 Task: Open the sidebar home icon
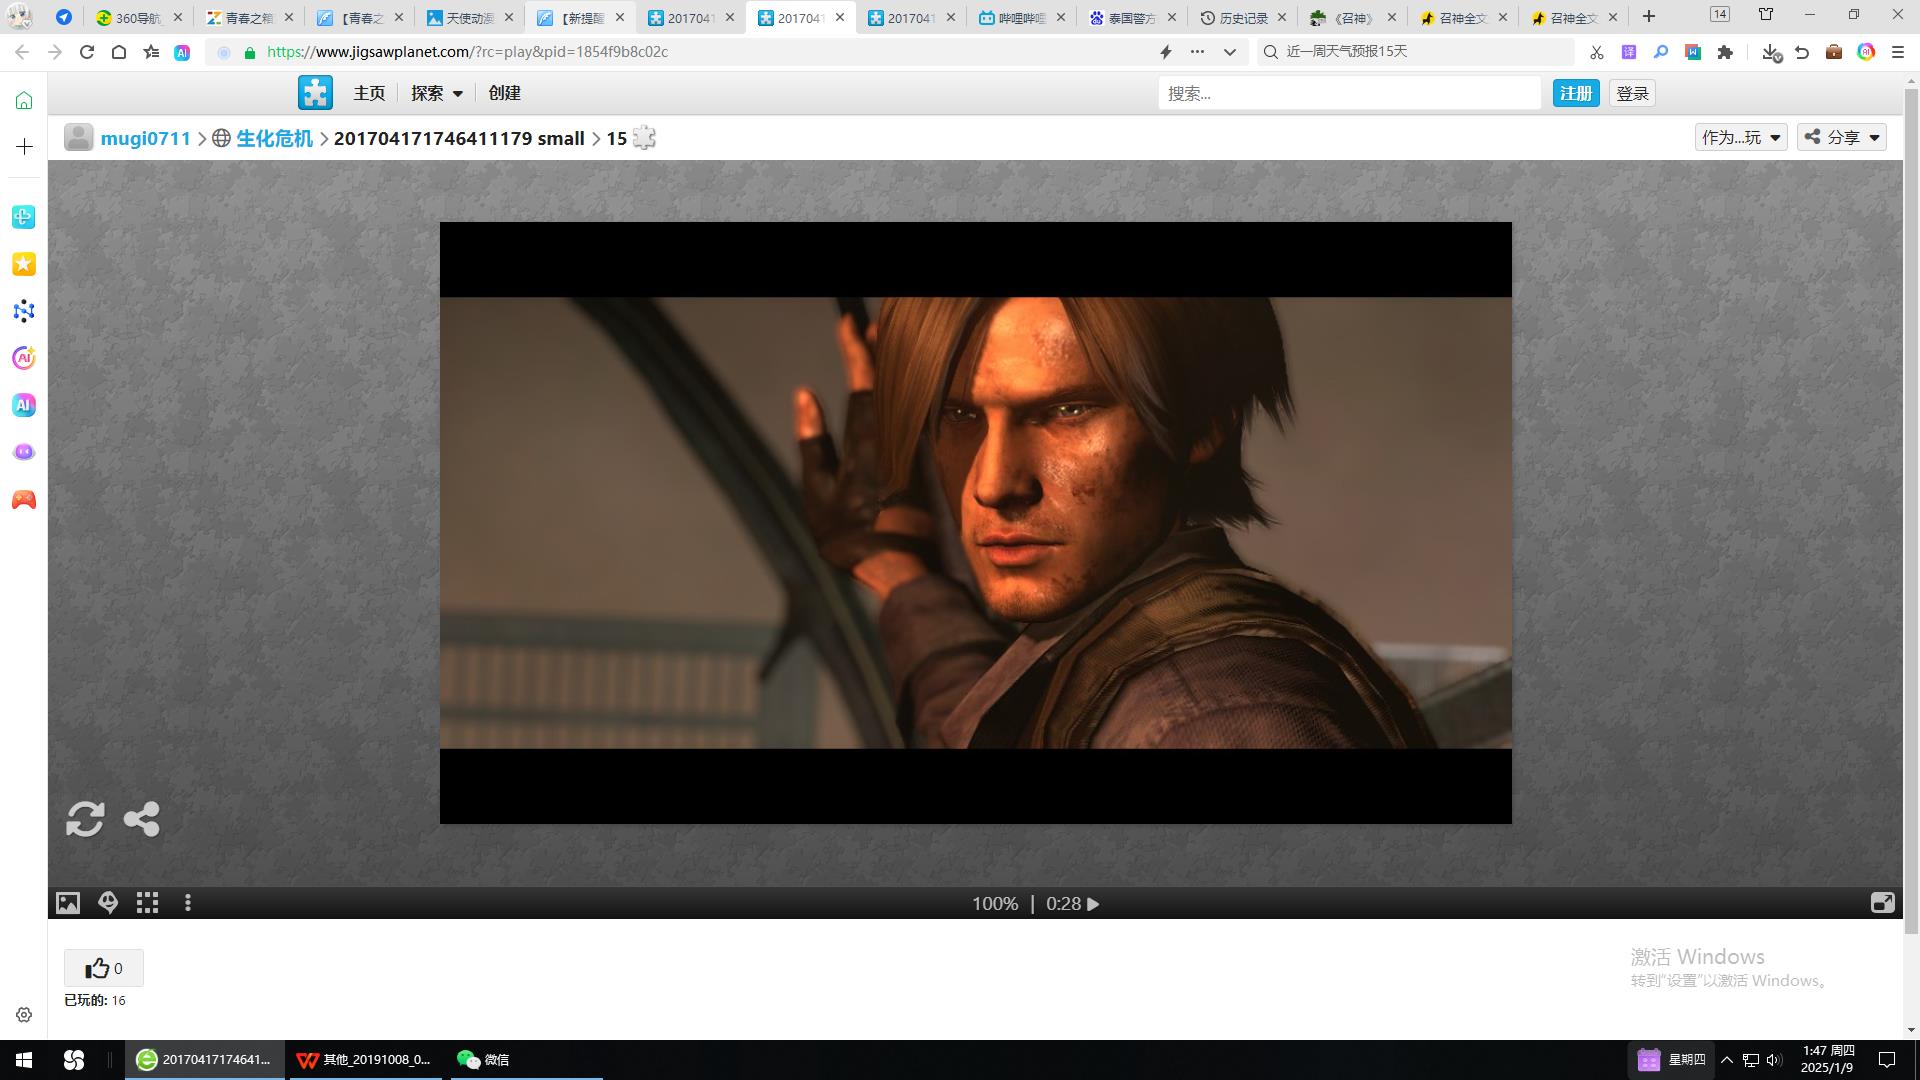(x=24, y=100)
